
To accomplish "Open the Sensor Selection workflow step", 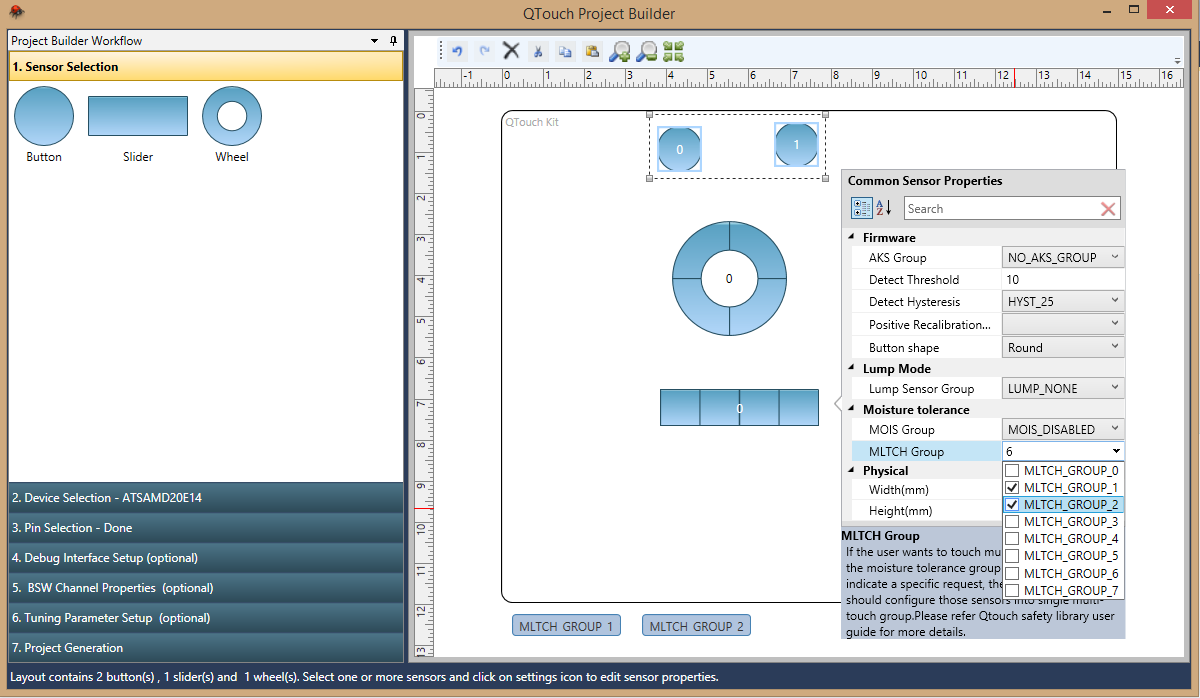I will point(206,67).
